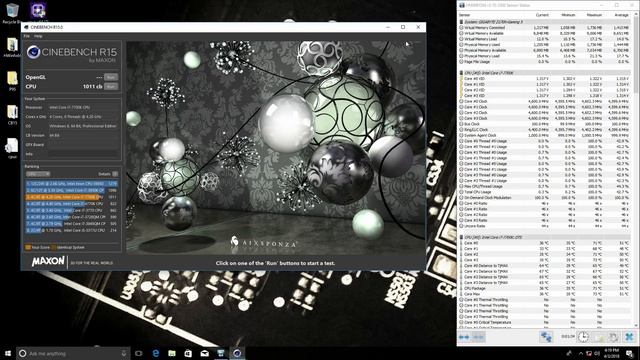The height and width of the screenshot is (360, 640).
Task: Open the Recycle Bin desktop icon
Action: 12,13
